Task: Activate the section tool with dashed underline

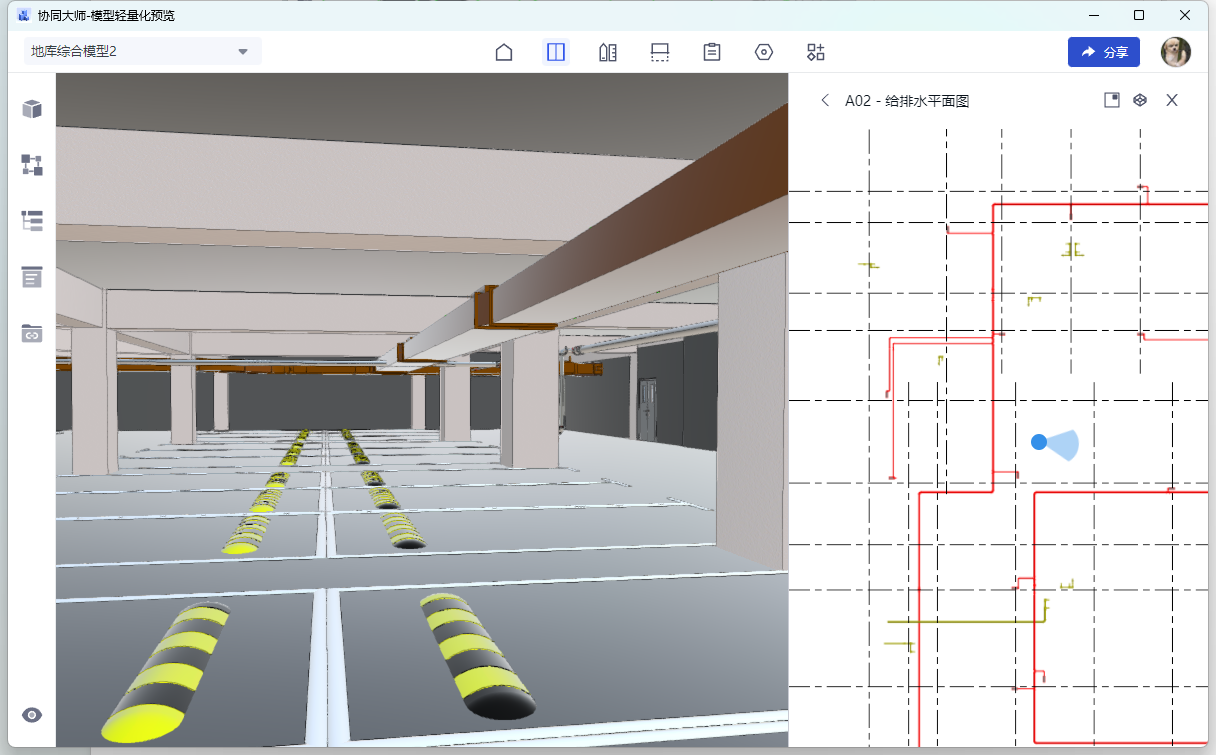Action: (660, 52)
